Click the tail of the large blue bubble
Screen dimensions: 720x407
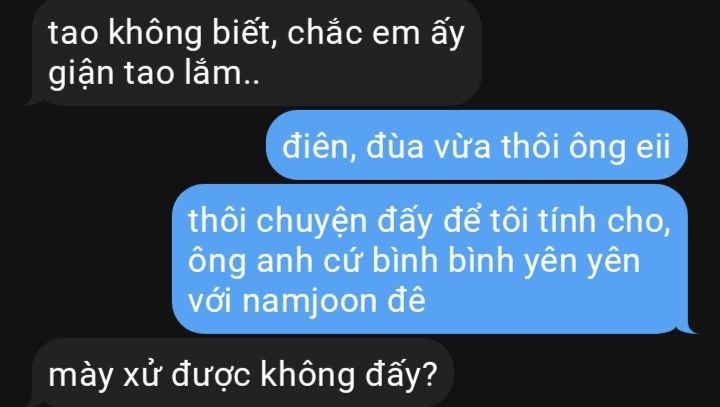pyautogui.click(x=688, y=328)
